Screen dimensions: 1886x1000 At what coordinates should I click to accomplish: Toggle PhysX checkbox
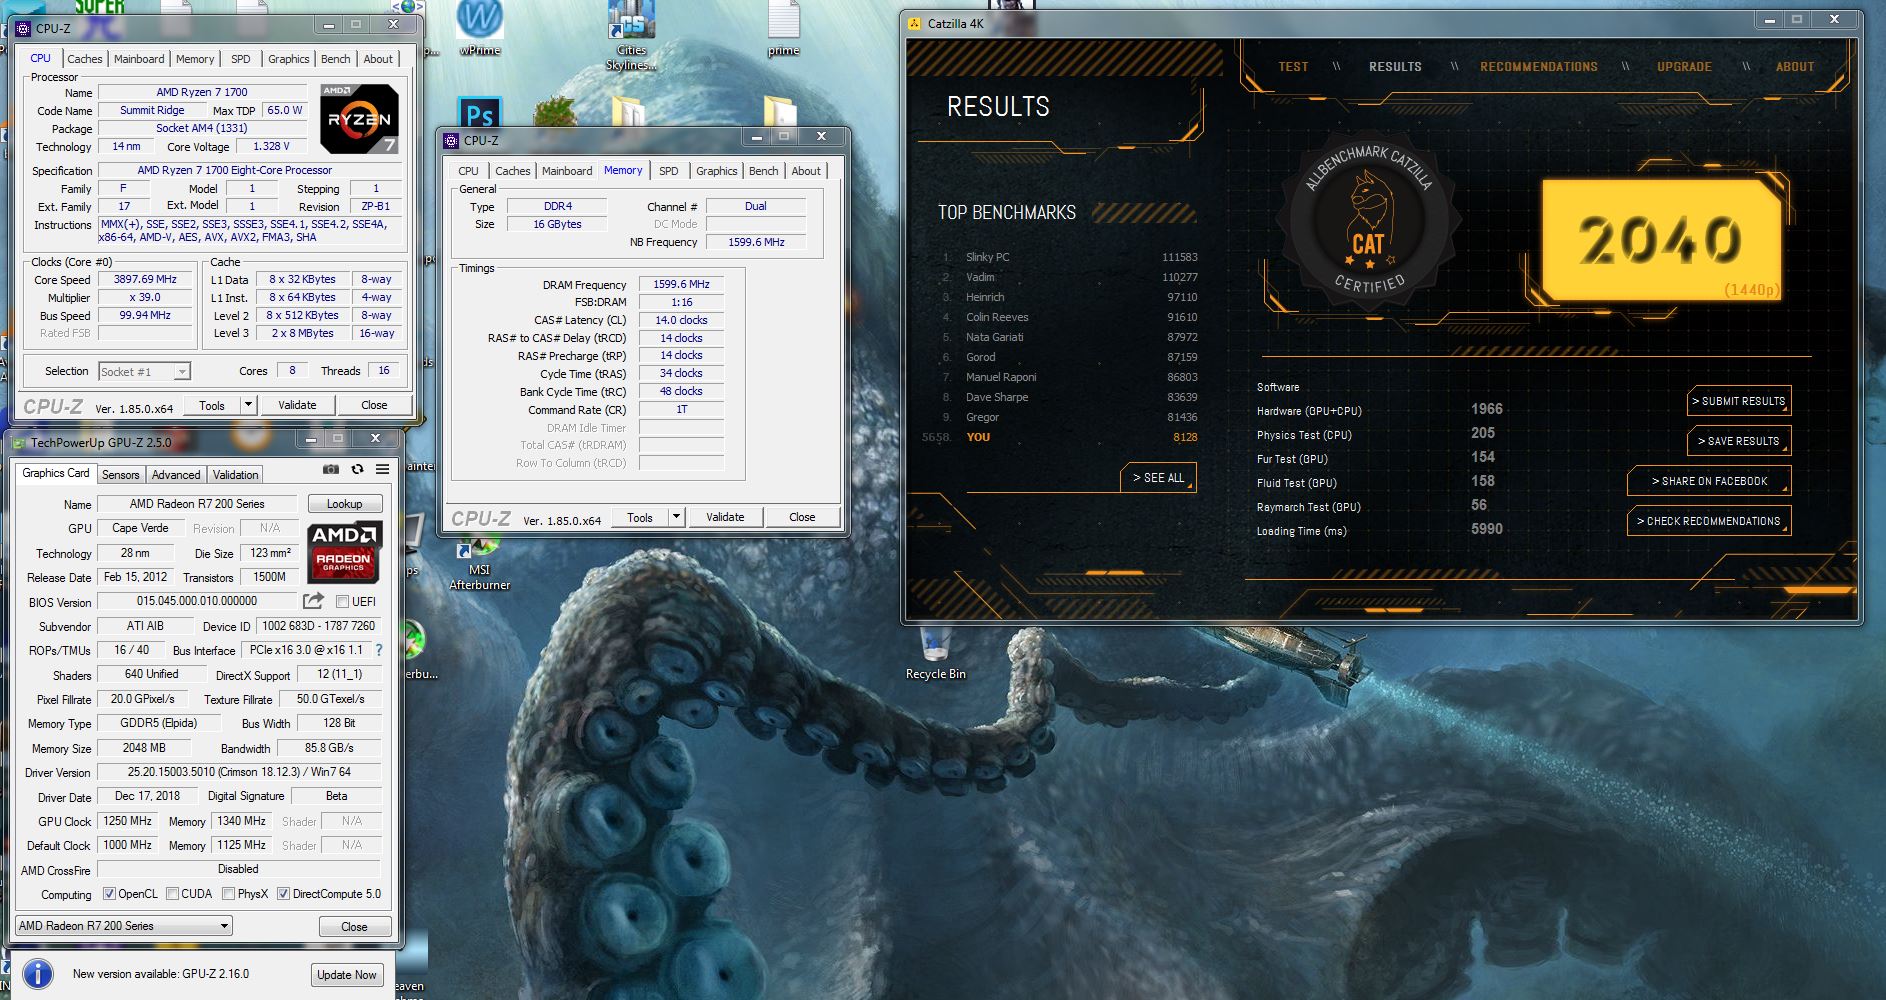pyautogui.click(x=228, y=894)
